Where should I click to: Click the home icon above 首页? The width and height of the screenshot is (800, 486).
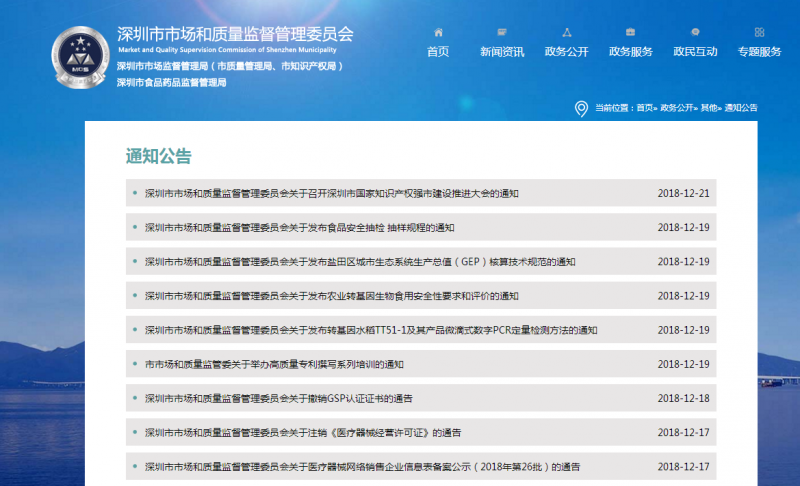[x=437, y=32]
